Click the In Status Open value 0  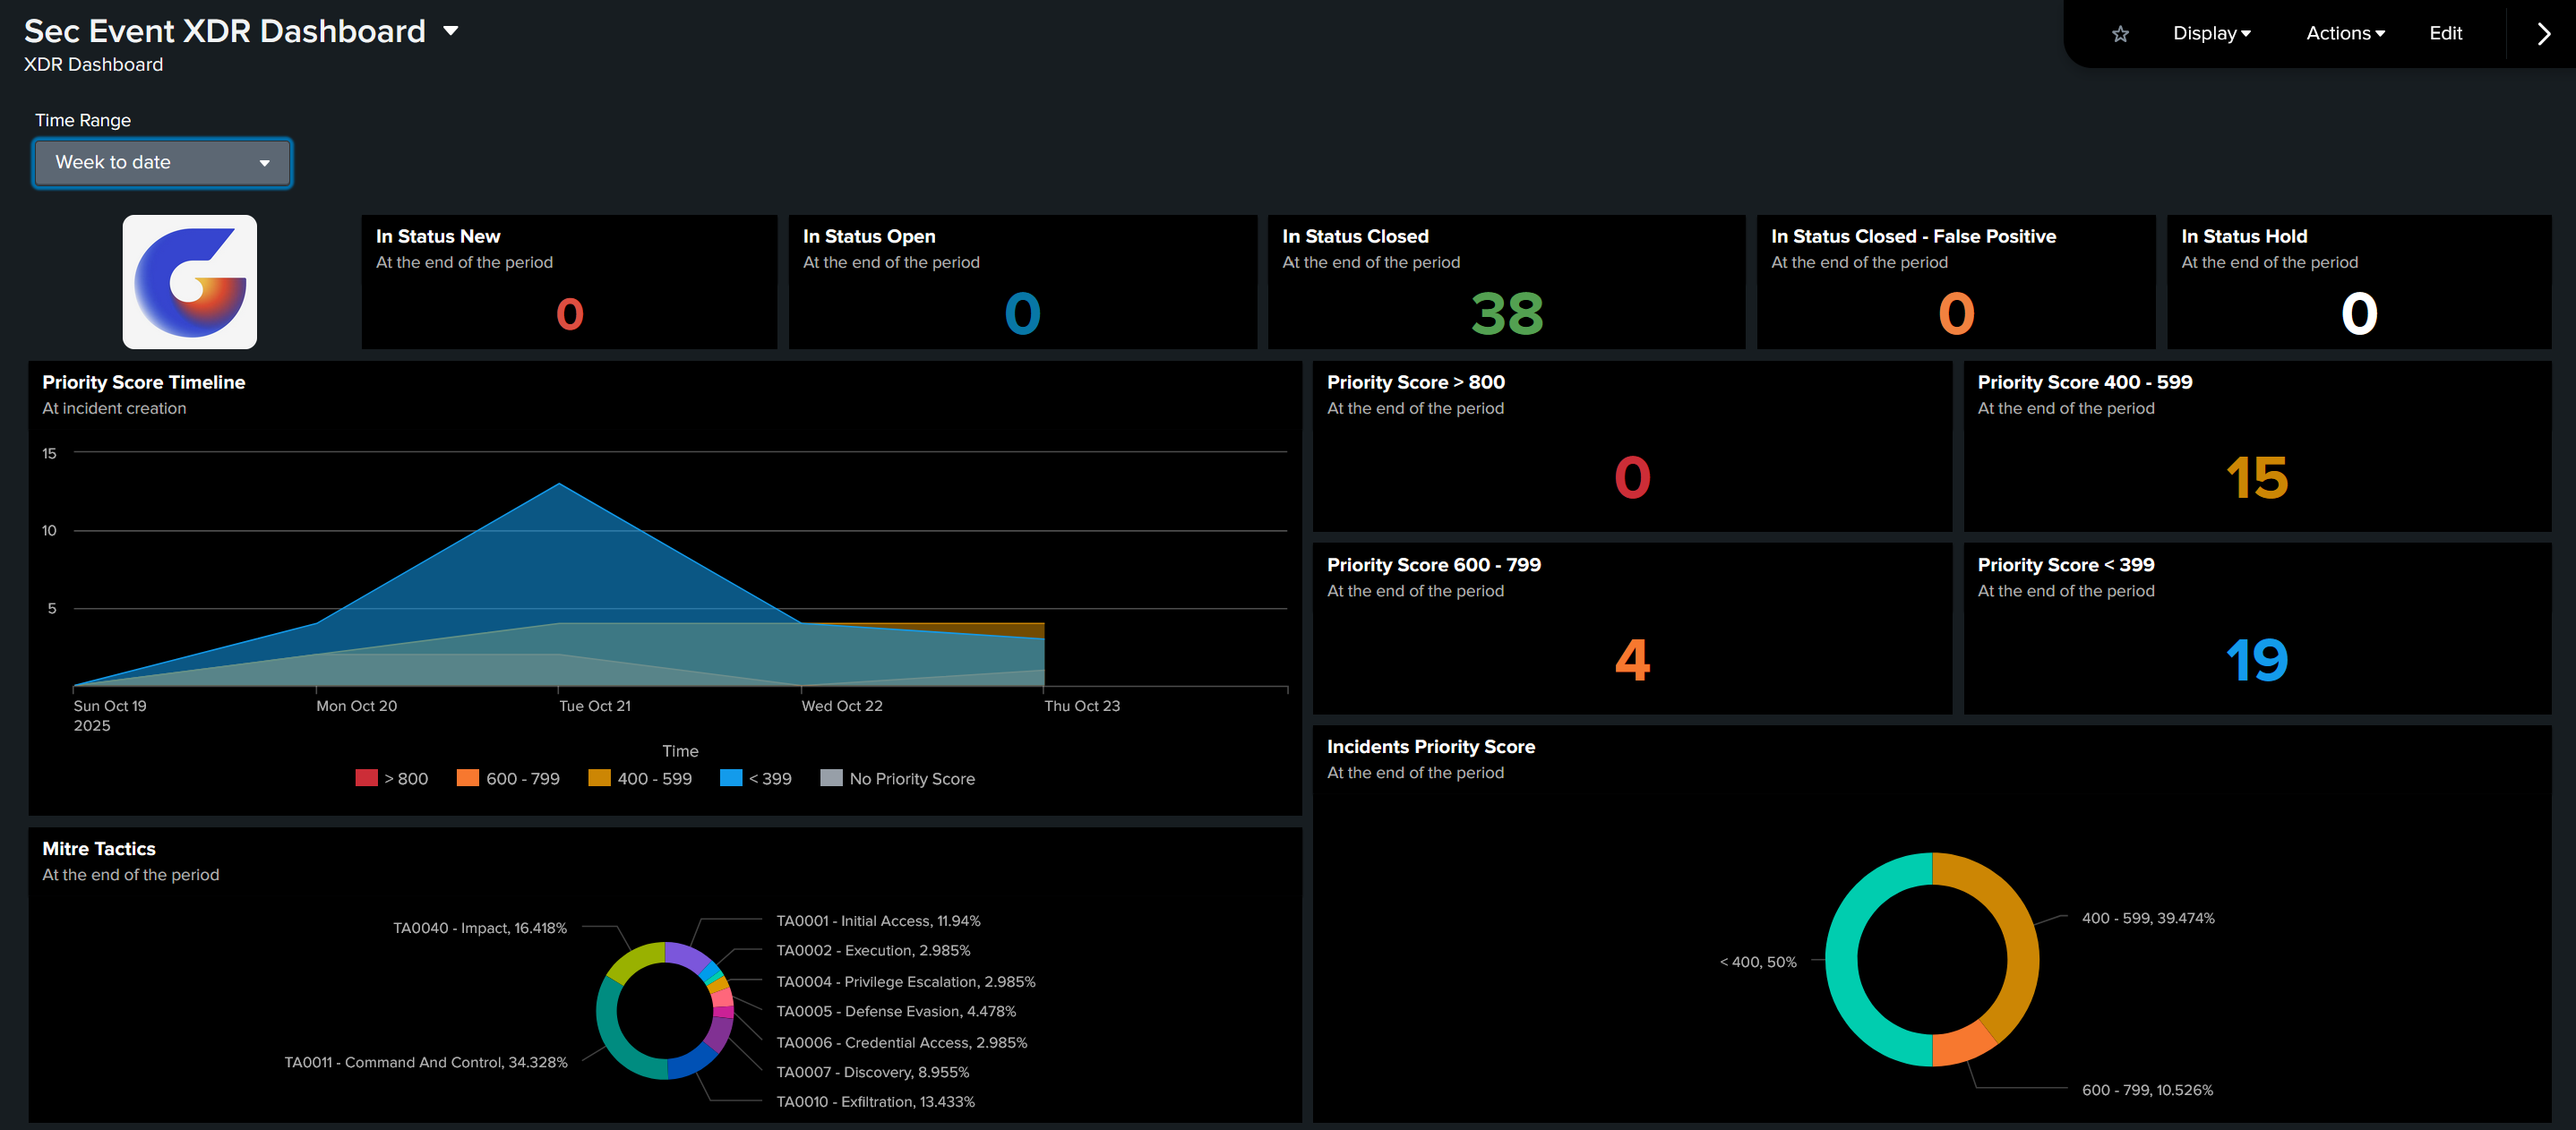(1022, 313)
